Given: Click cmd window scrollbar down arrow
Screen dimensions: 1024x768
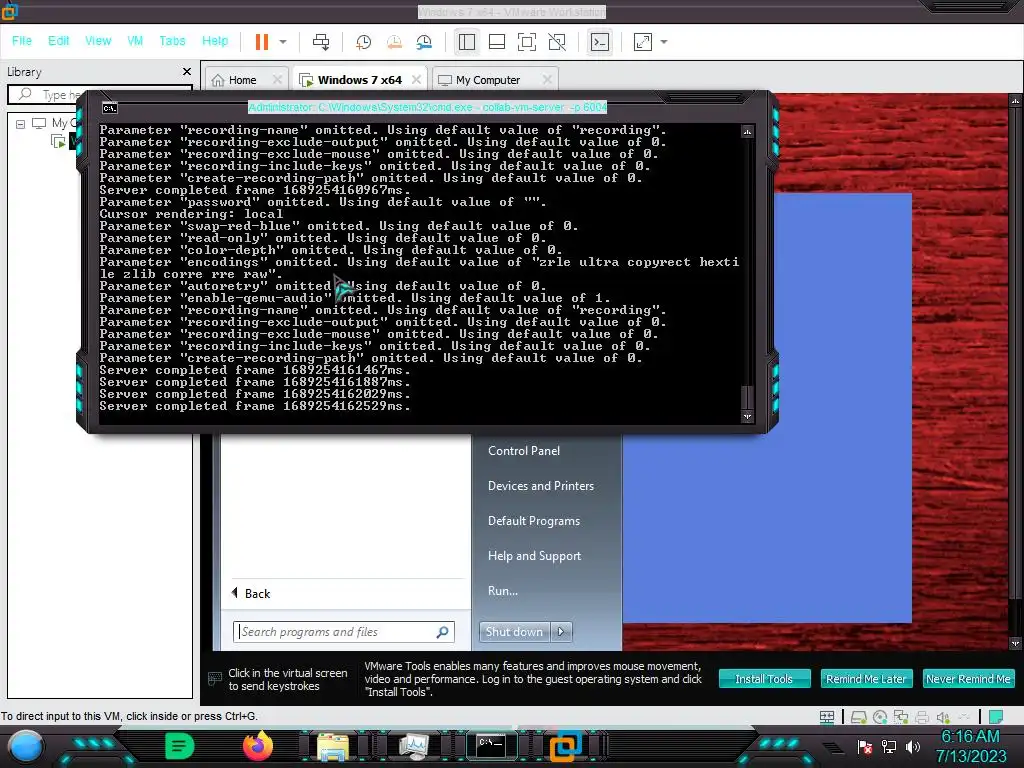Looking at the screenshot, I should click(747, 416).
